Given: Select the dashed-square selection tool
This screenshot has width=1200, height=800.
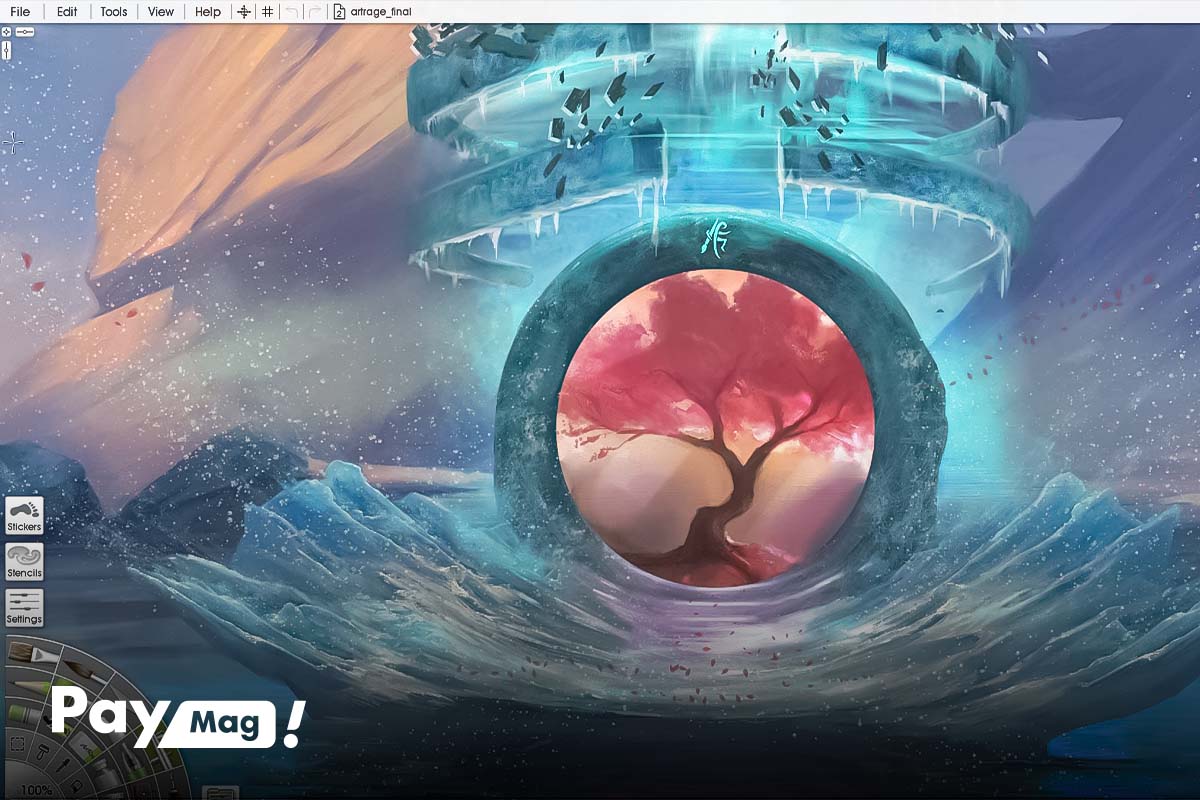Looking at the screenshot, I should [17, 744].
